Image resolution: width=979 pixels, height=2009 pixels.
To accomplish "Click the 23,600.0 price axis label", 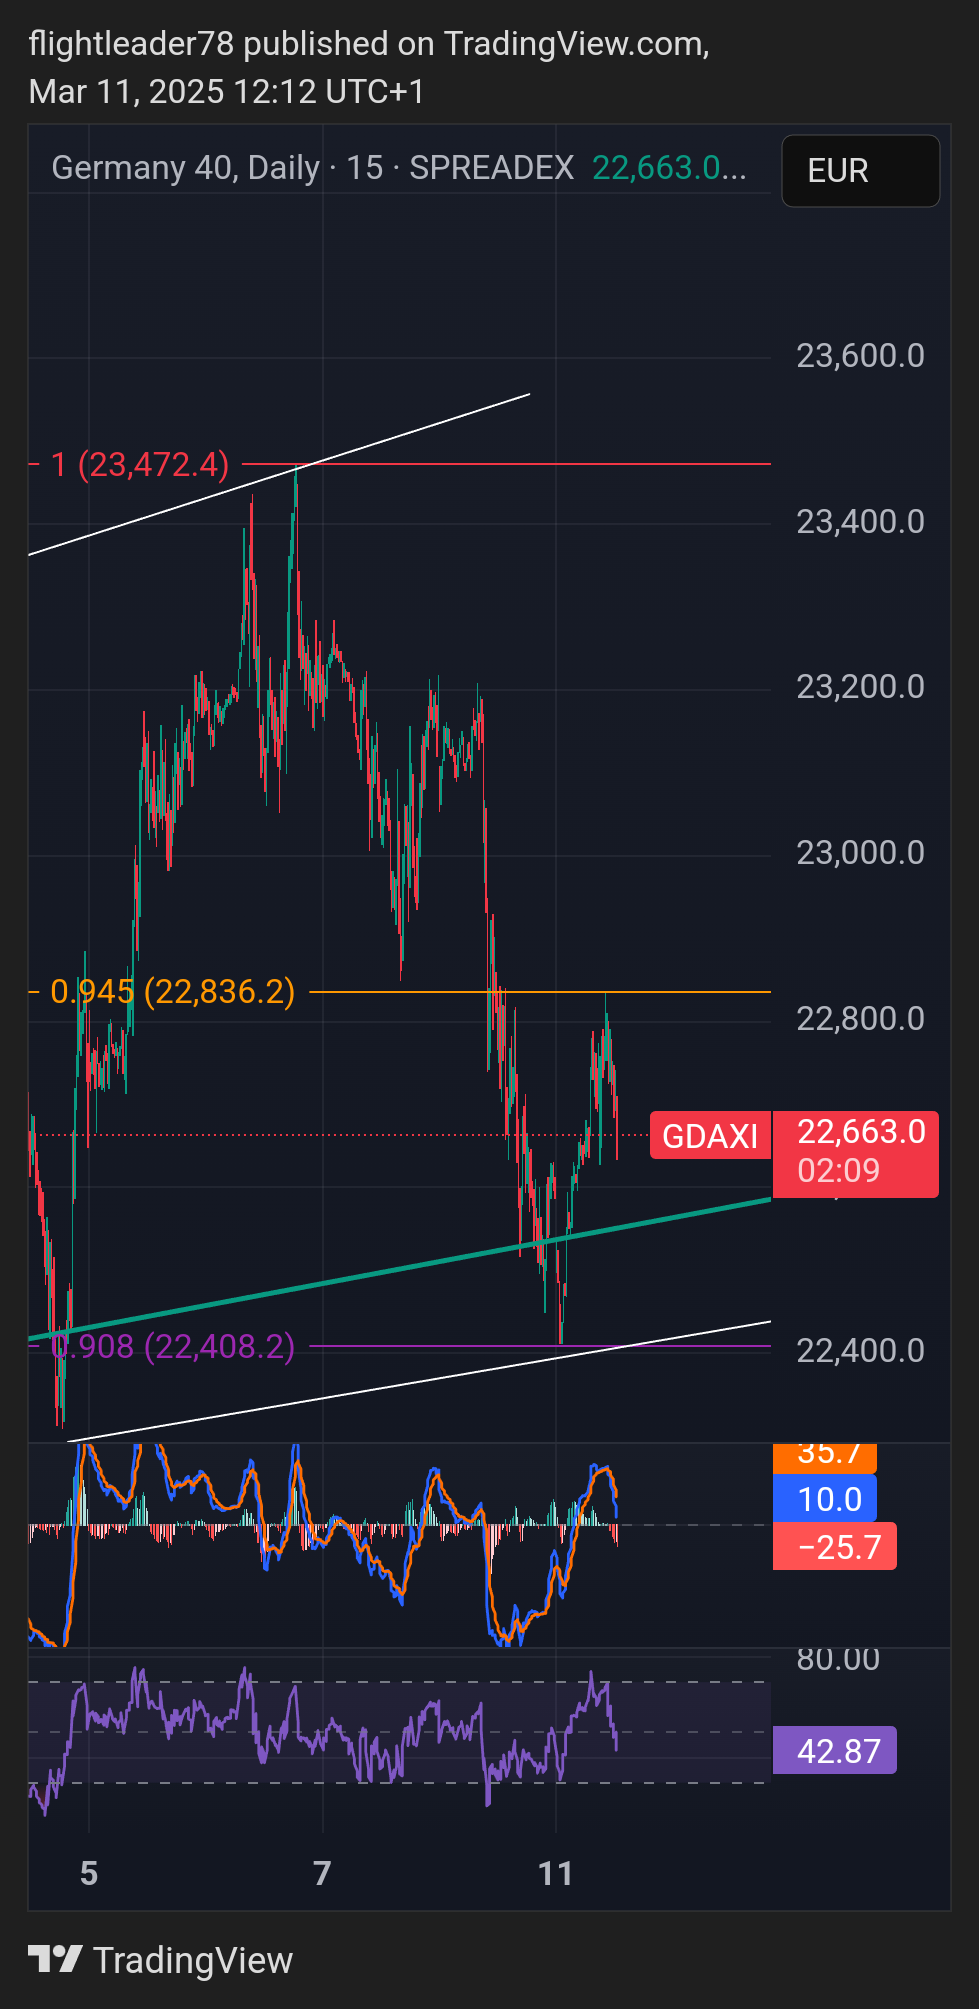I will (x=860, y=356).
